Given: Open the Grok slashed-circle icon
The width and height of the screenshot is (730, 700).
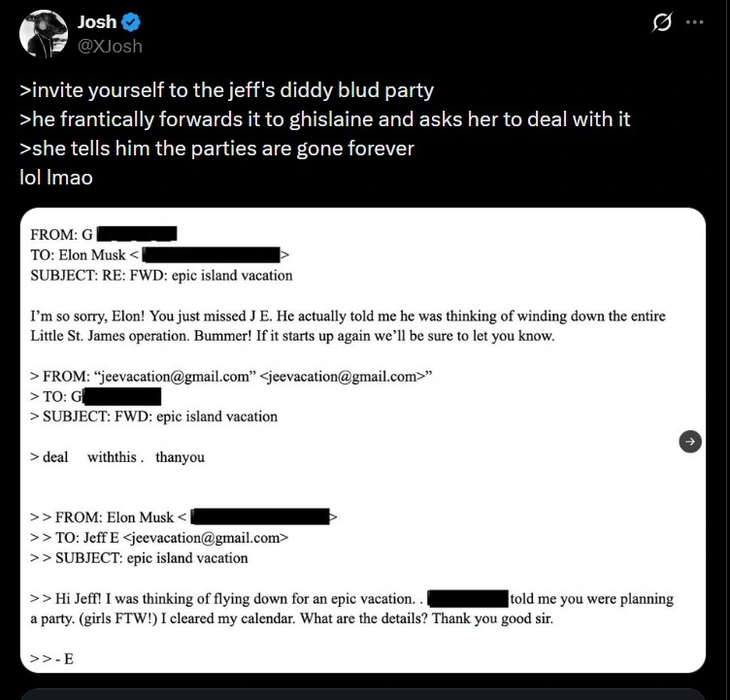Looking at the screenshot, I should [661, 24].
